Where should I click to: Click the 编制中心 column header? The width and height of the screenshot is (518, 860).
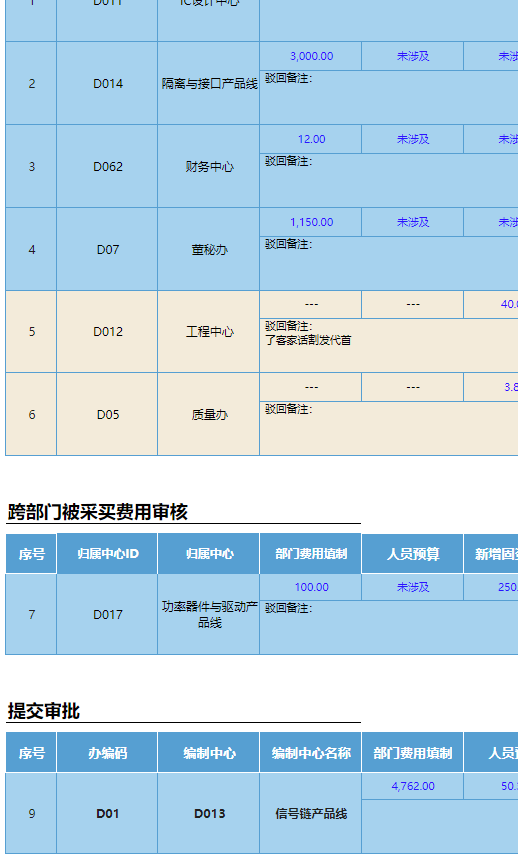point(209,752)
